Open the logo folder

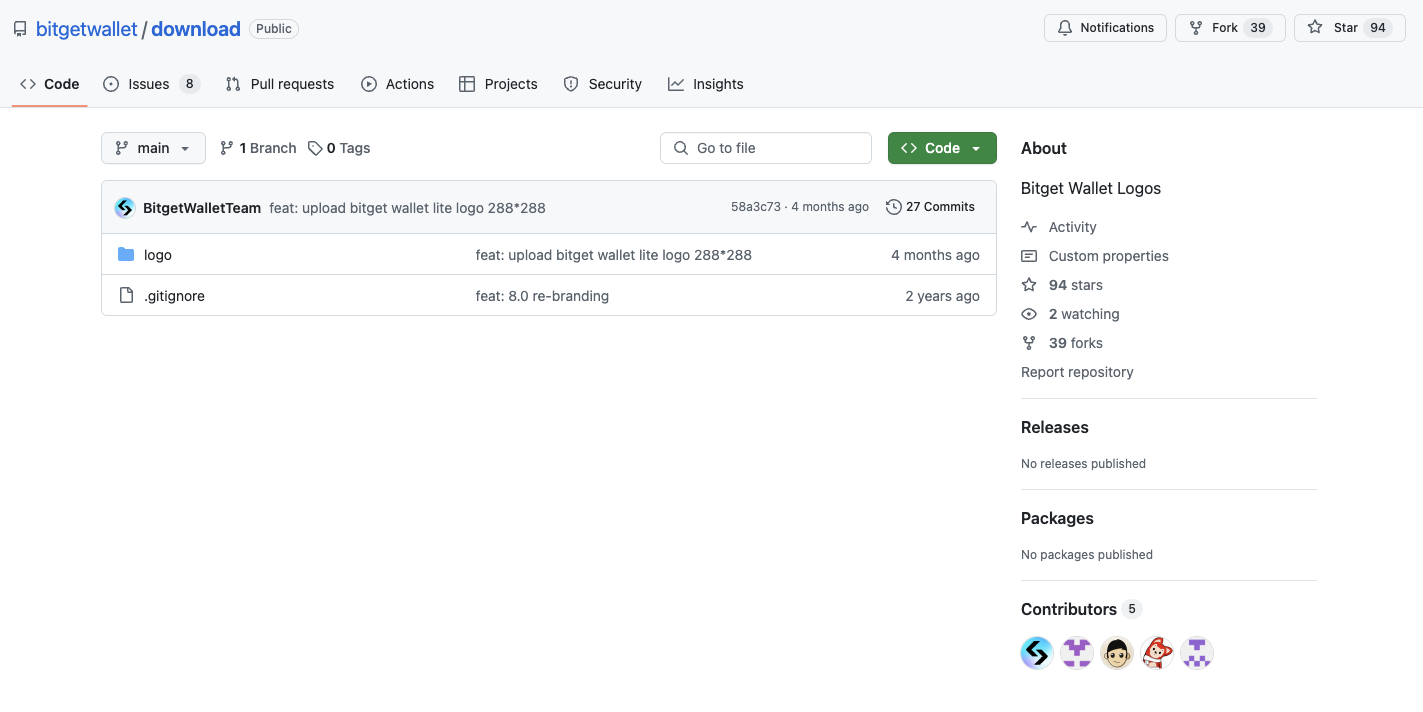pos(158,255)
